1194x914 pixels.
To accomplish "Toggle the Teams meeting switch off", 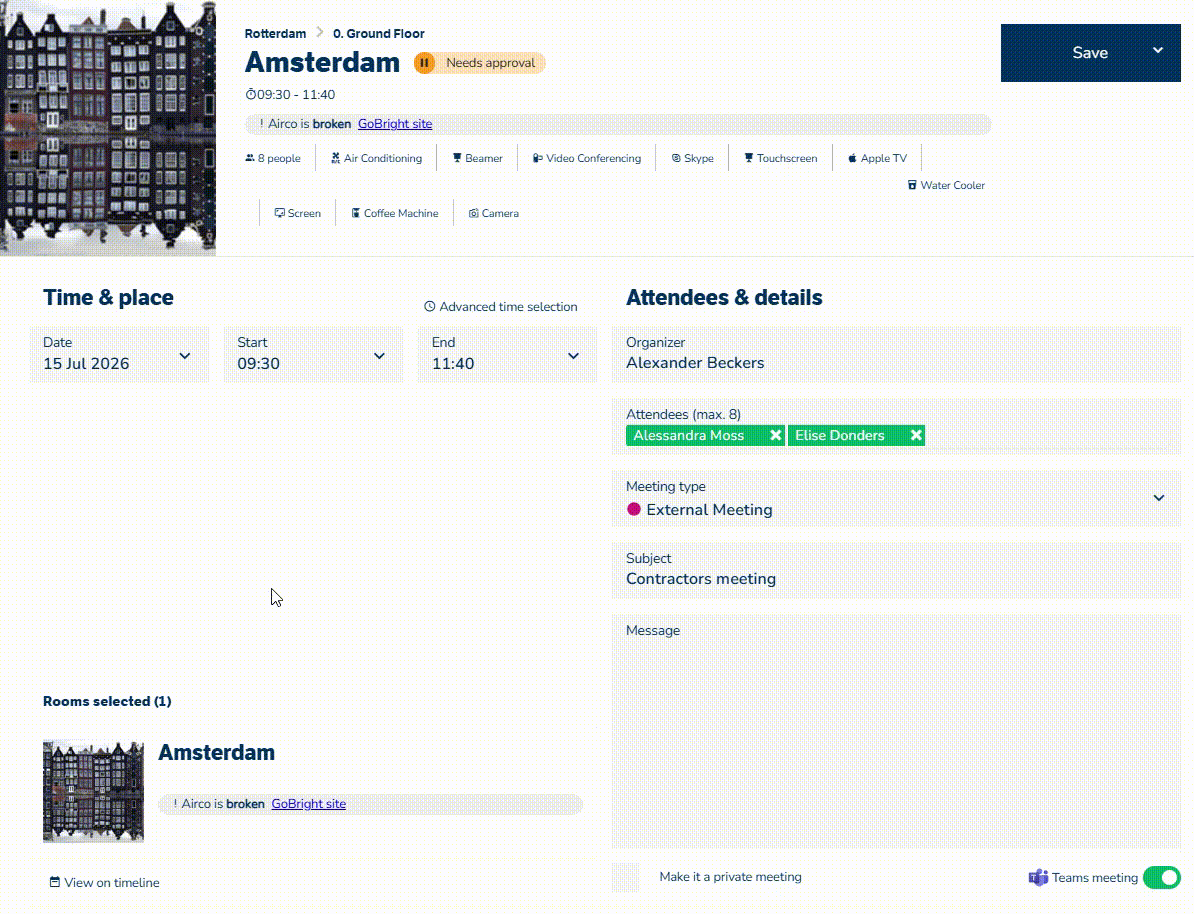I will (x=1161, y=877).
